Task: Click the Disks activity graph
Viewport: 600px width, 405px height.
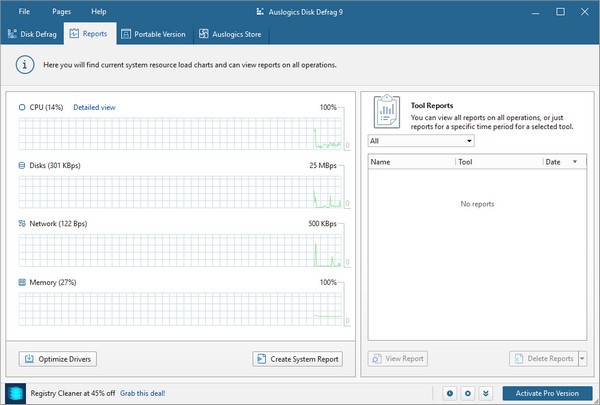Action: [180, 192]
